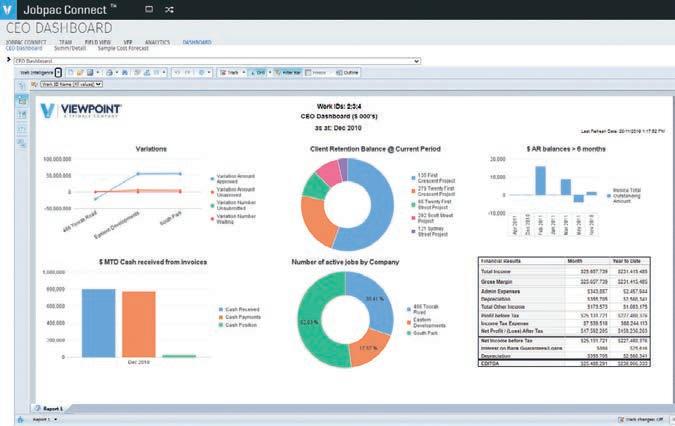Open the second side-panel icon with chart symbol
This screenshot has width=675, height=426.
tap(22, 115)
